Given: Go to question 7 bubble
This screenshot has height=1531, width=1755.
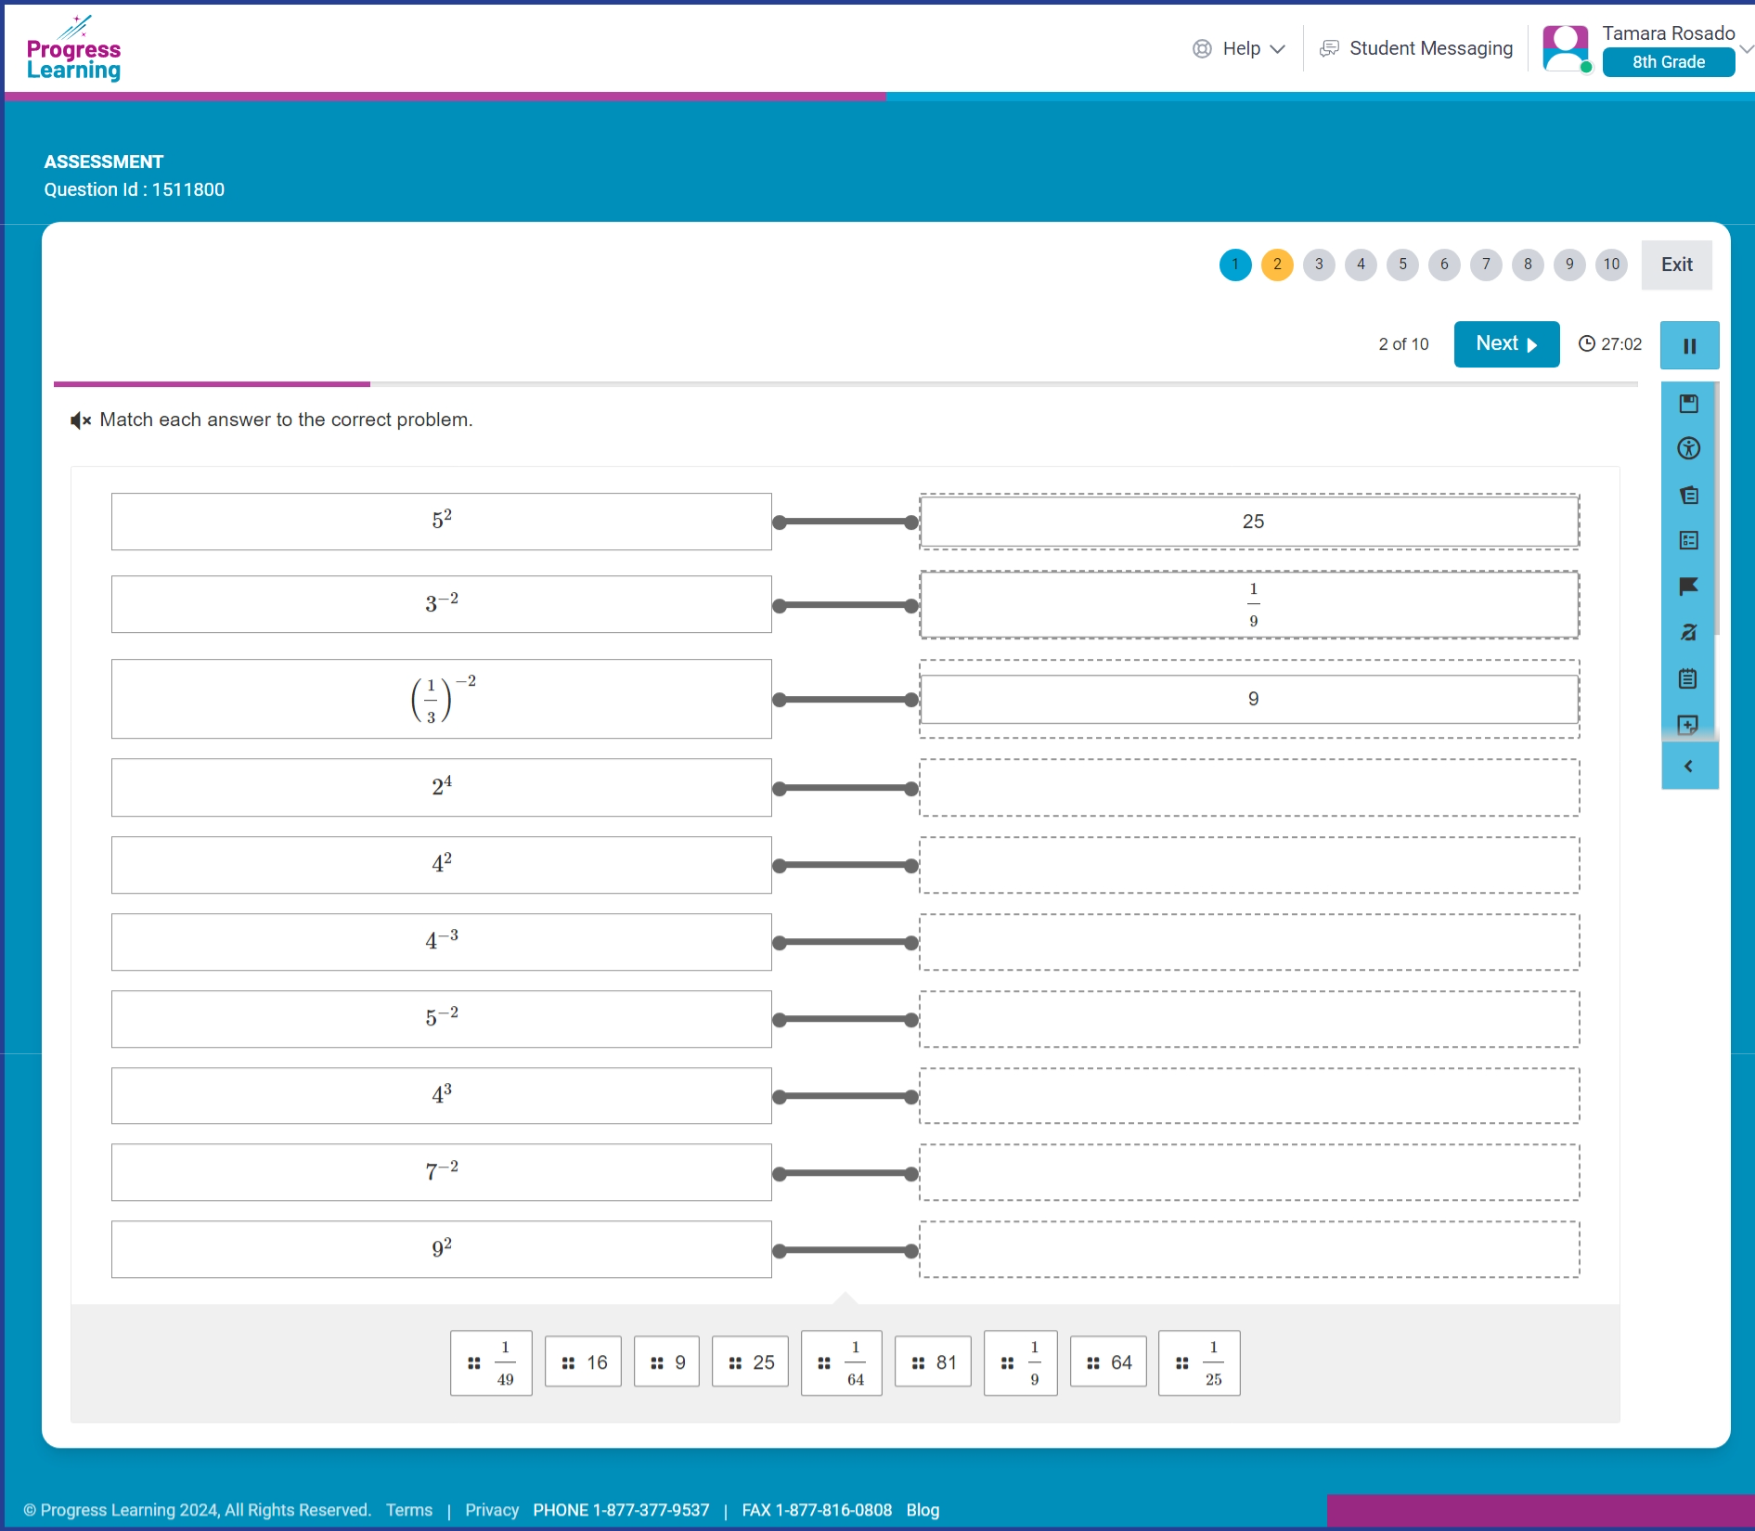Looking at the screenshot, I should point(1486,265).
